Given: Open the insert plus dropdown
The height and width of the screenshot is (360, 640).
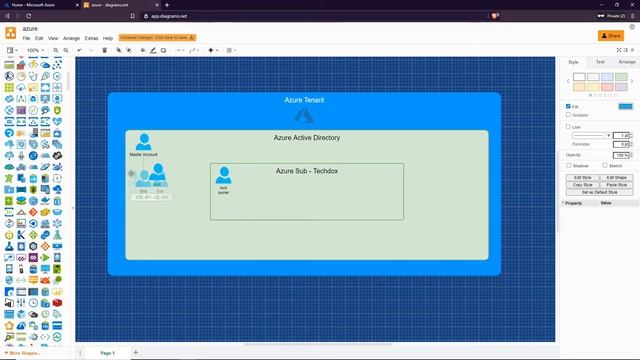Looking at the screenshot, I should pyautogui.click(x=213, y=50).
